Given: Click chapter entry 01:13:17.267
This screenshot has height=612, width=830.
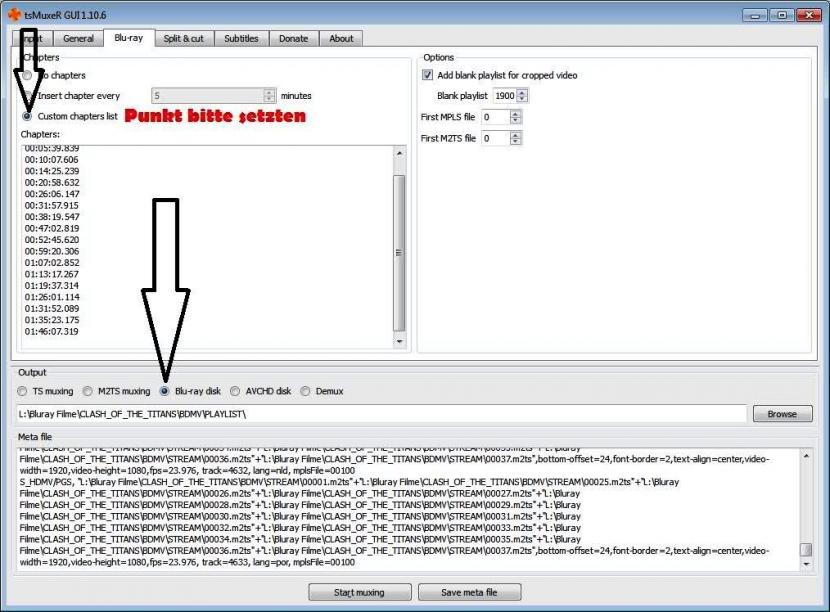Looking at the screenshot, I should tap(51, 274).
